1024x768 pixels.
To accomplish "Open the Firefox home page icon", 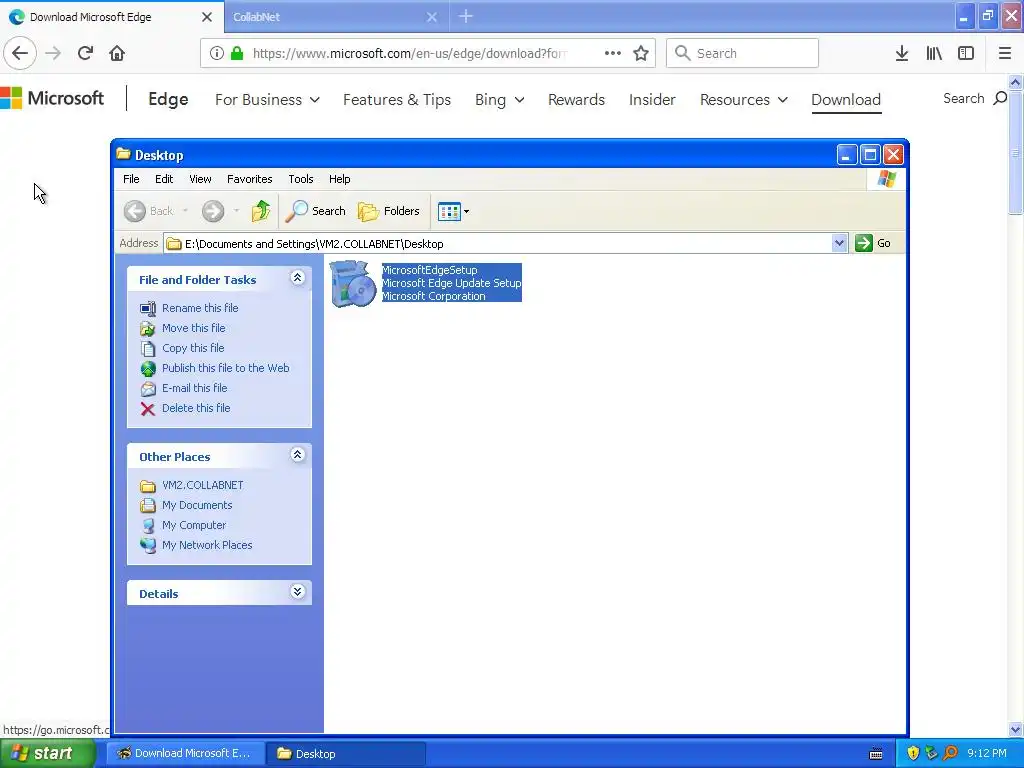I will click(x=117, y=53).
